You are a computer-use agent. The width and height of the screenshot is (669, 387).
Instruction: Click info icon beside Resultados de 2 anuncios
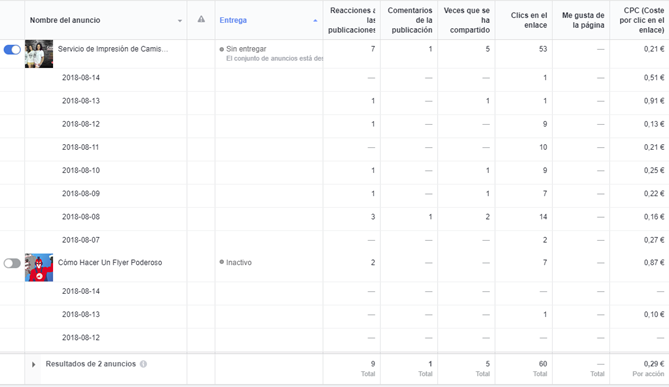pyautogui.click(x=143, y=364)
